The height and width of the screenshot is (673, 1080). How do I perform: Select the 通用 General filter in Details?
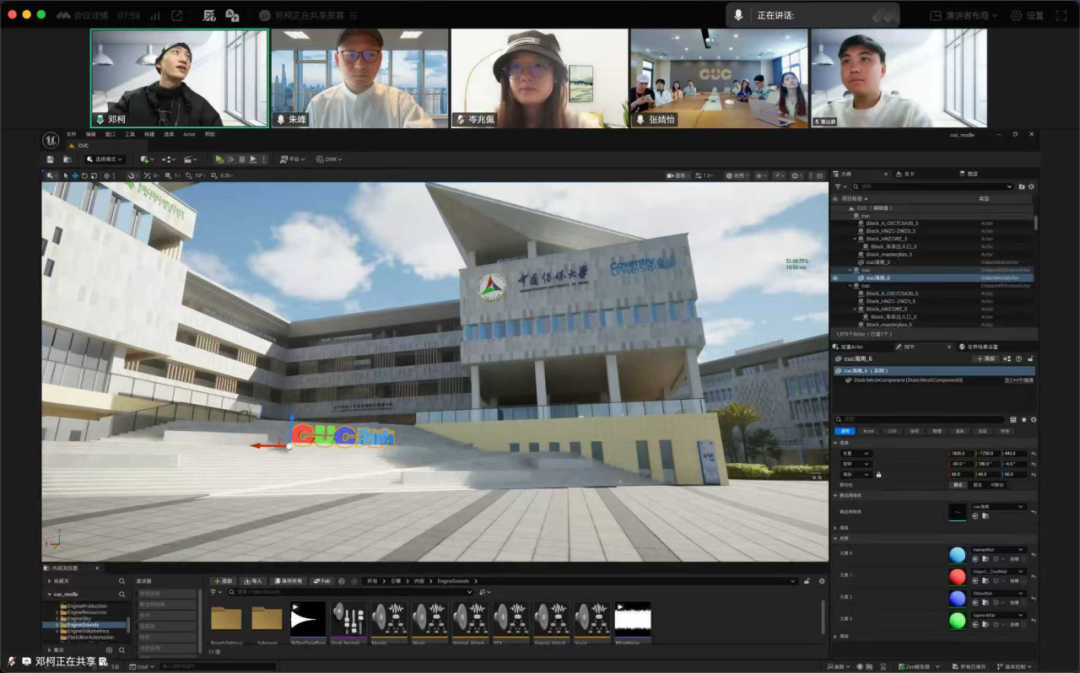tap(845, 431)
